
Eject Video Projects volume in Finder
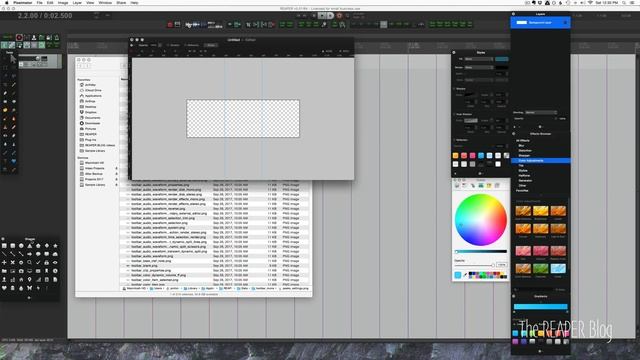[116, 168]
